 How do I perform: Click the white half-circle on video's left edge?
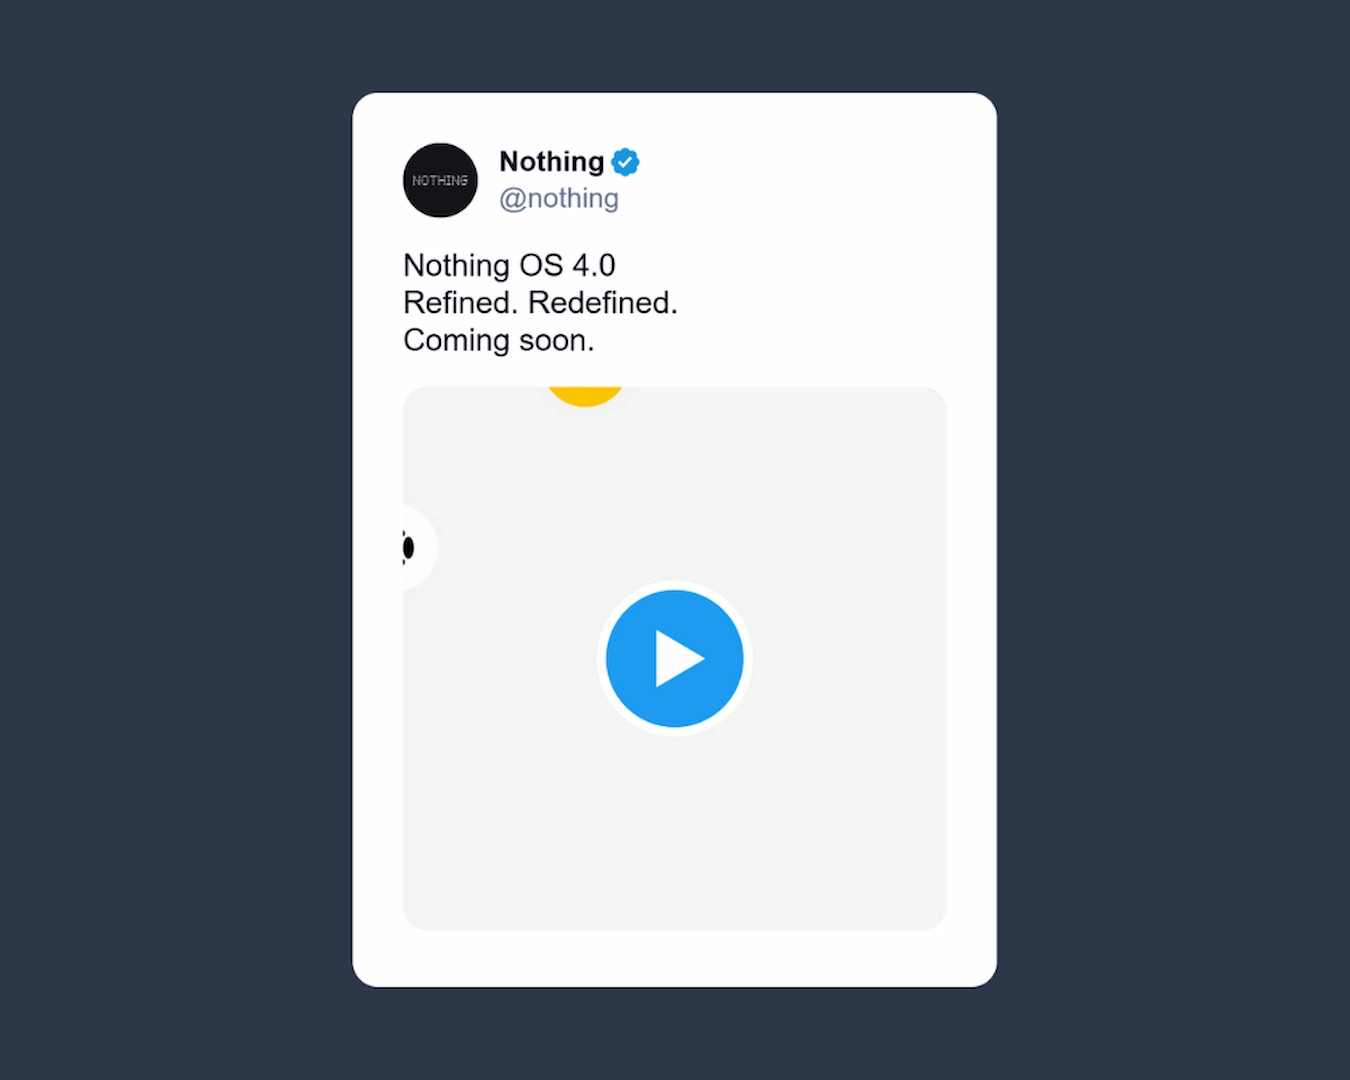pyautogui.click(x=420, y=548)
